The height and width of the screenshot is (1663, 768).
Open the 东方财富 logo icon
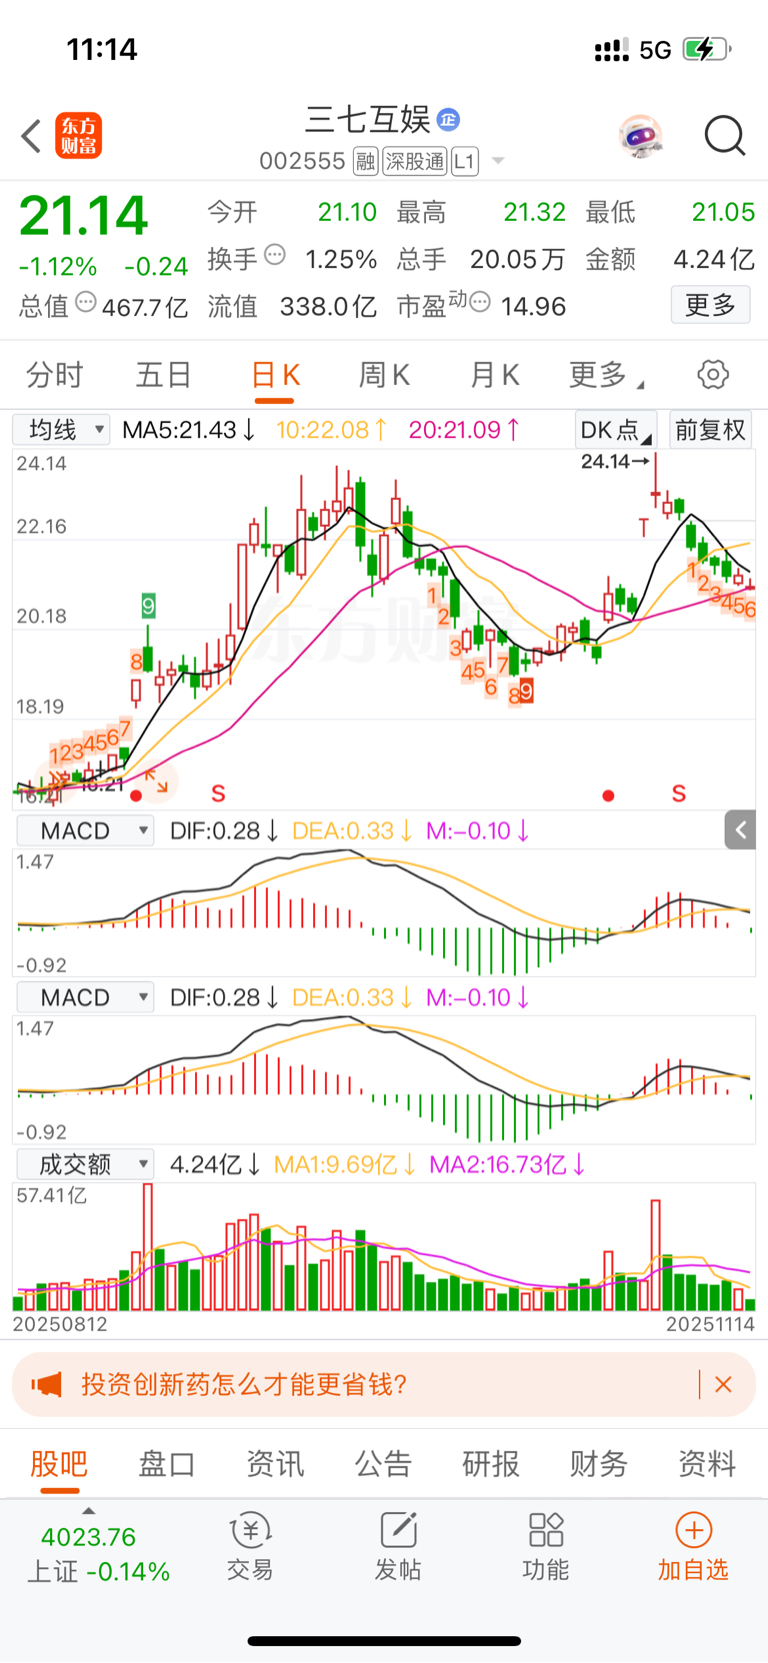coord(79,136)
